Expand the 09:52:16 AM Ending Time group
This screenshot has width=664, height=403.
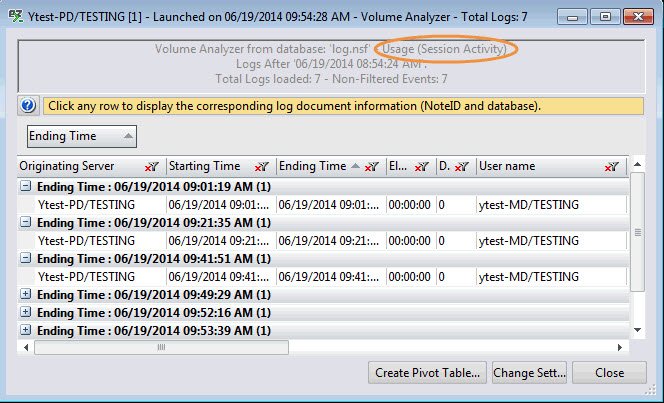[x=26, y=312]
